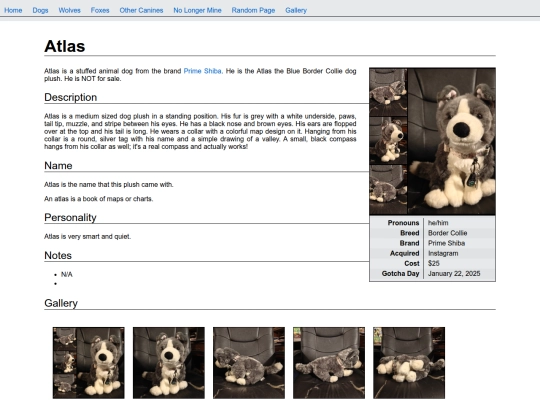Click the Breed label in the infobox
The height and width of the screenshot is (405, 540).
(409, 233)
